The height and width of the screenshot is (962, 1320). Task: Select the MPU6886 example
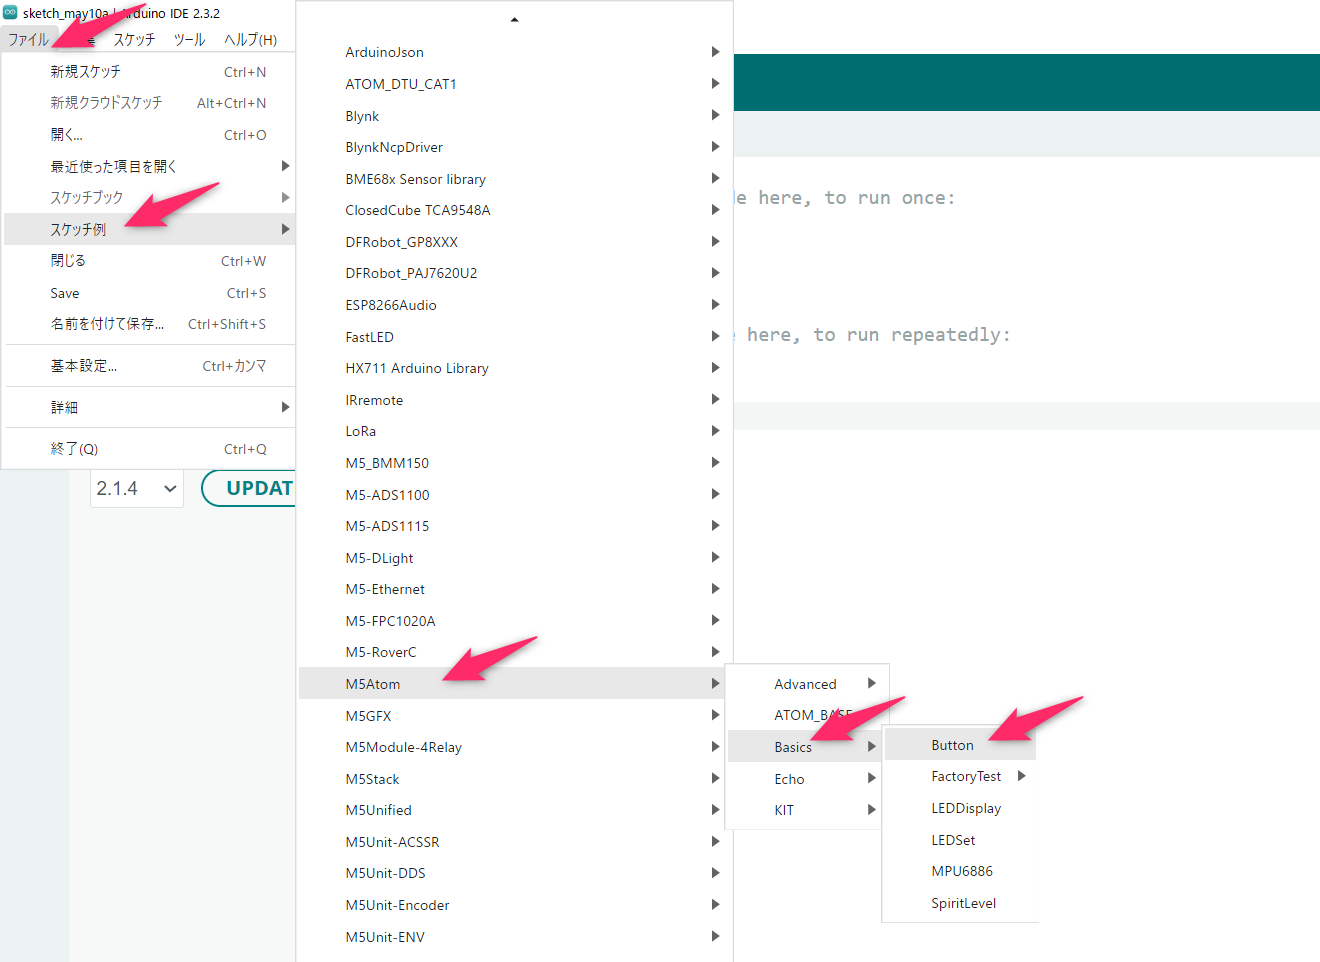point(960,871)
